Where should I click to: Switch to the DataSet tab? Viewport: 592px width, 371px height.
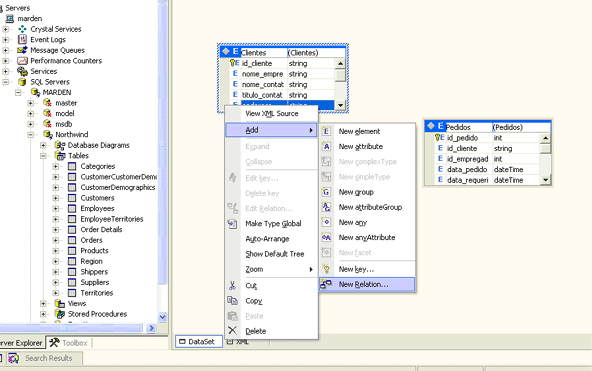pos(199,342)
